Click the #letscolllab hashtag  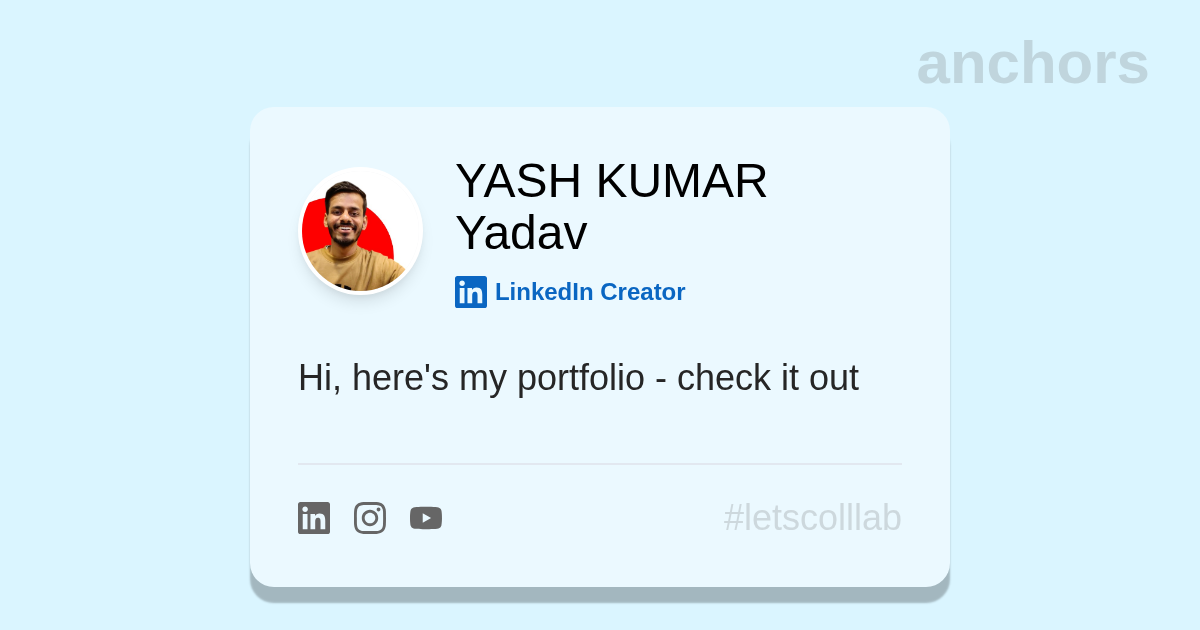click(812, 518)
